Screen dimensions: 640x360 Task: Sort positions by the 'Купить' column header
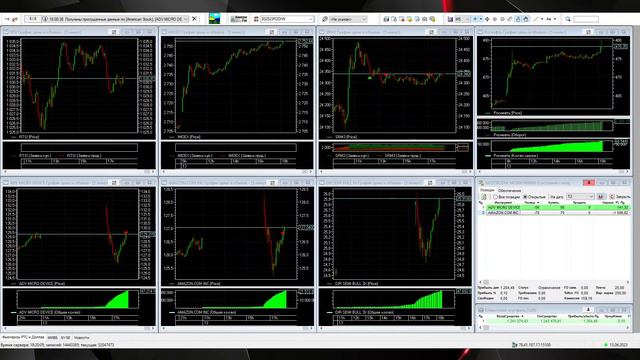click(x=553, y=202)
